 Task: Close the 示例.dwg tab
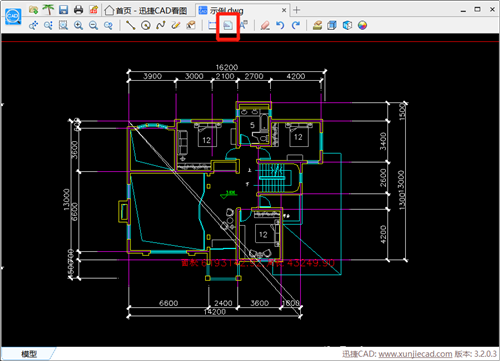pos(284,10)
